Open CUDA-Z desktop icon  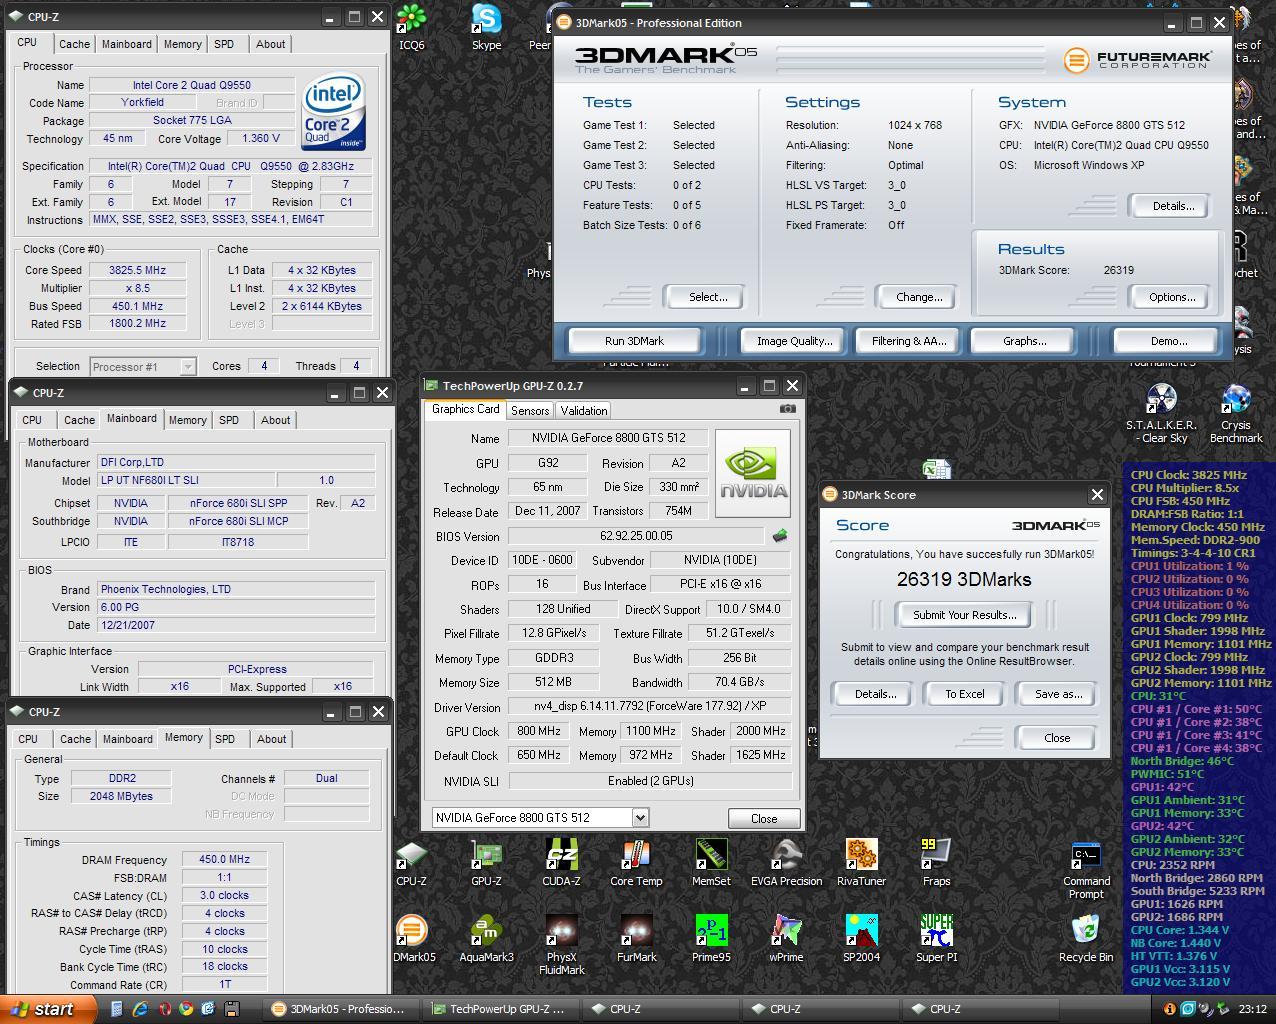coord(561,863)
